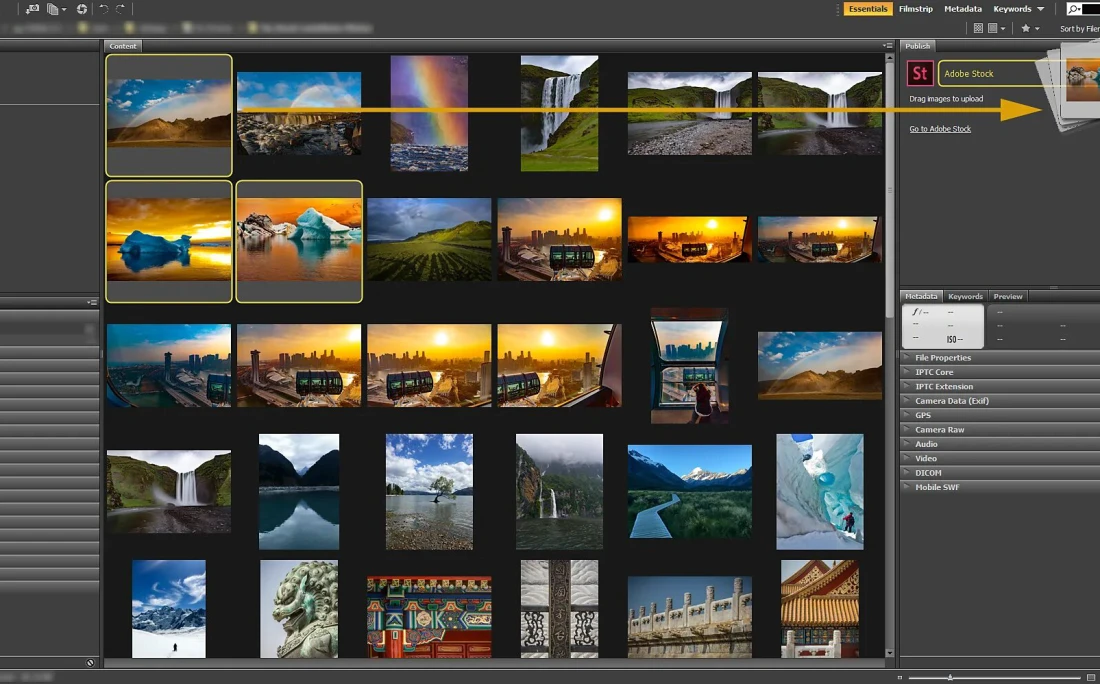Viewport: 1100px width, 684px height.
Task: Switch to the Filmstrip workspace
Action: pos(915,9)
